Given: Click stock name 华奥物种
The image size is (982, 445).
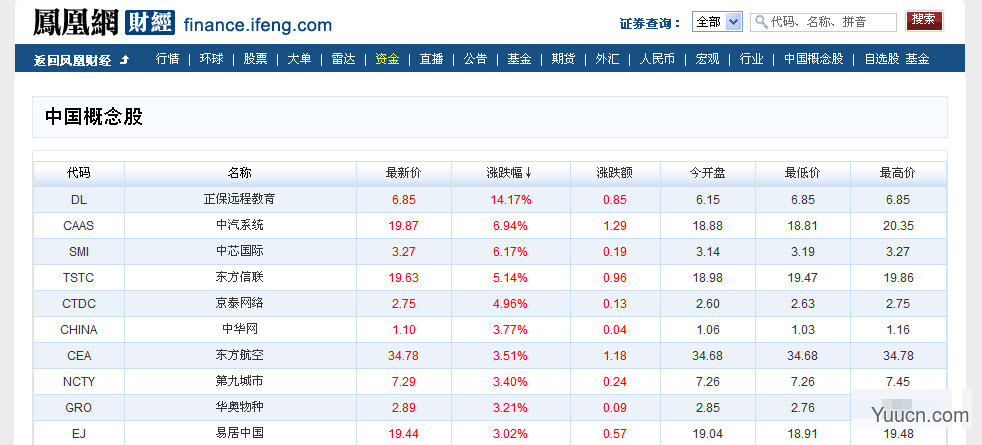Looking at the screenshot, I should click(240, 407).
